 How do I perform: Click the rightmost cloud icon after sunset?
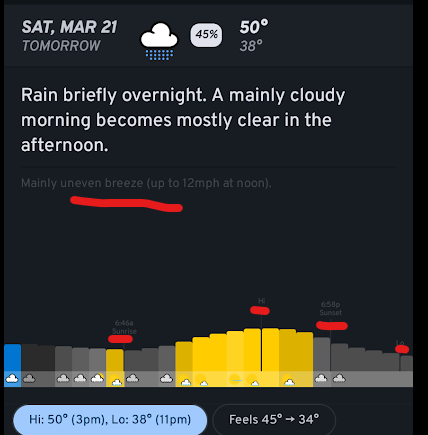point(339,378)
